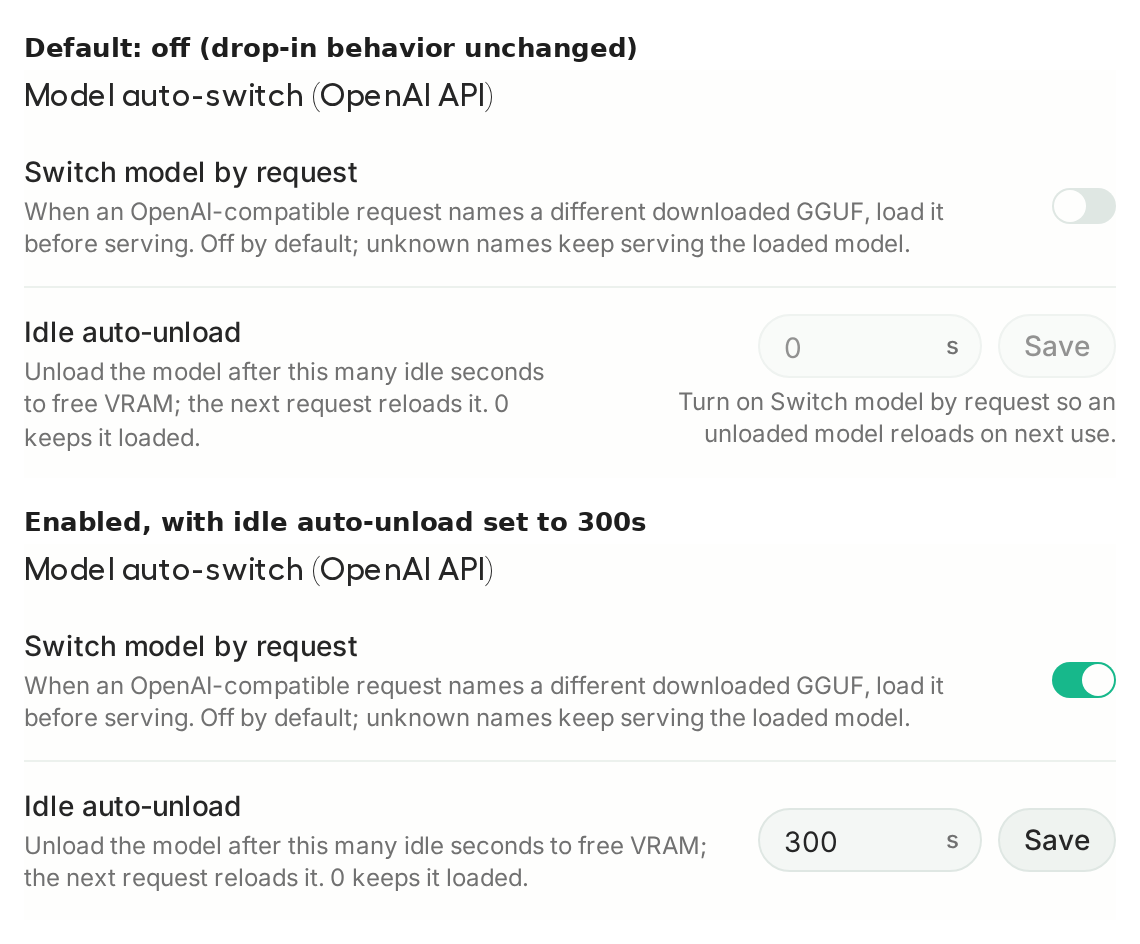Click the Switch model by request label in Enabled section
The height and width of the screenshot is (944, 1140).
pos(190,647)
